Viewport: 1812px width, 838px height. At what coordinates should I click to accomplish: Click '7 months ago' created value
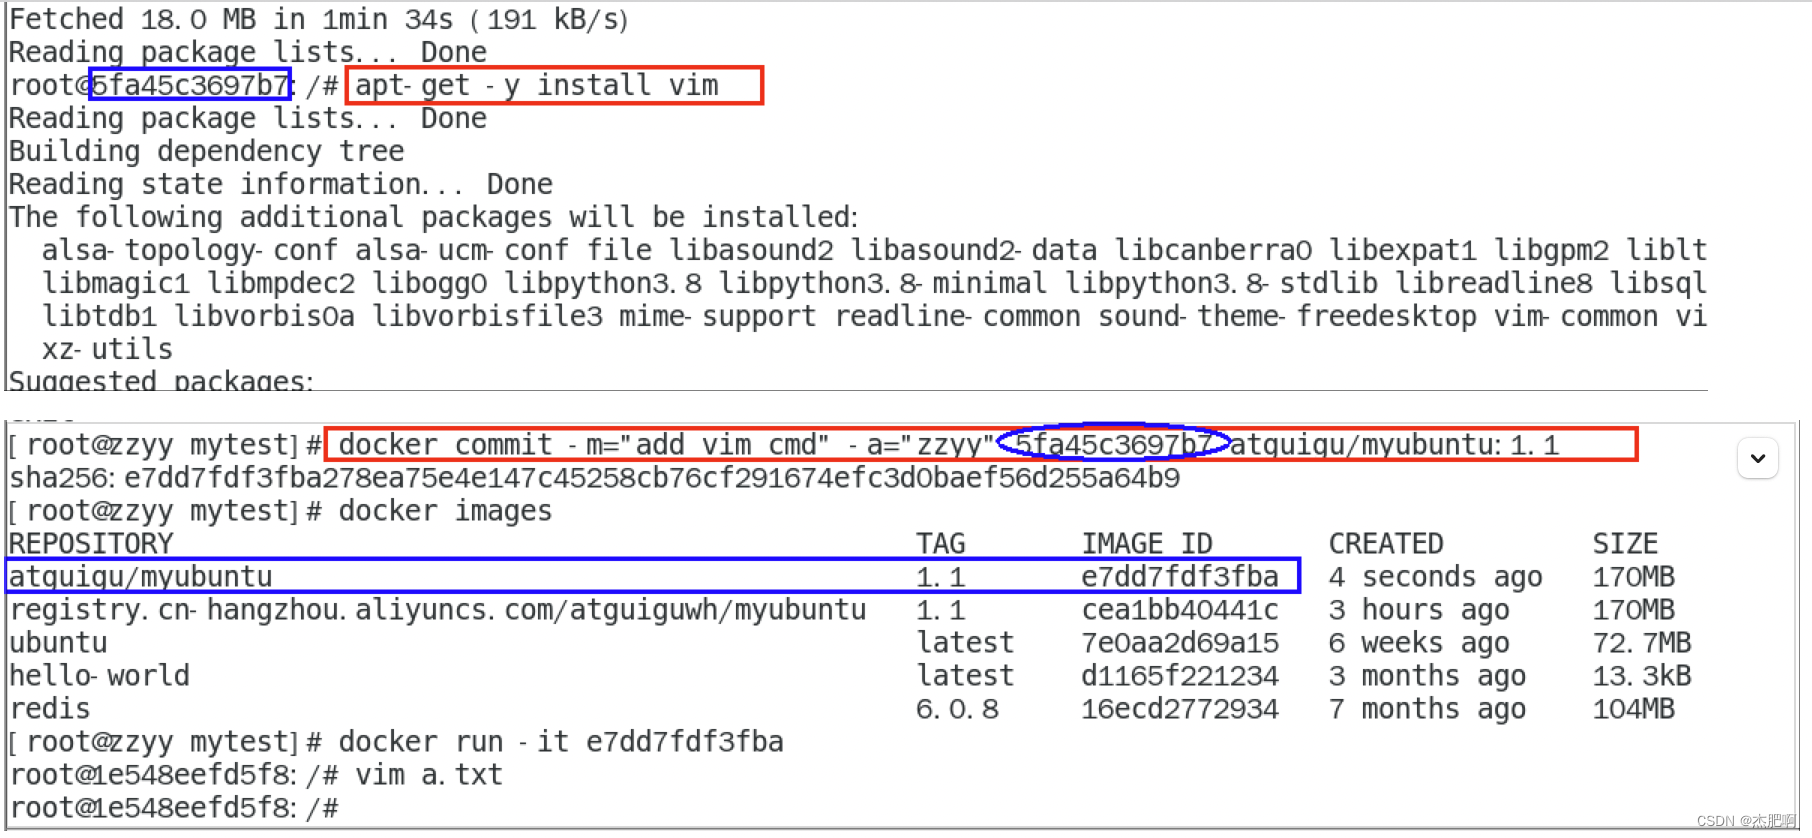1427,709
